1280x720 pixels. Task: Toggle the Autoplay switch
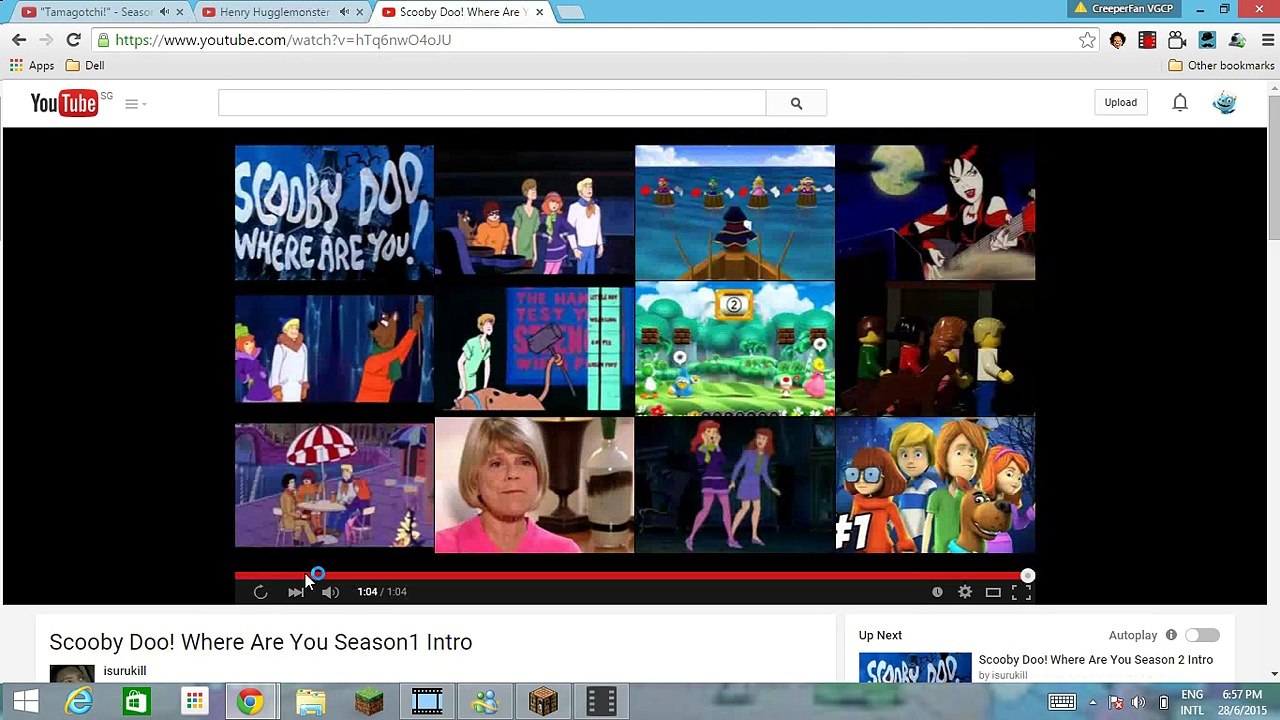click(x=1202, y=635)
